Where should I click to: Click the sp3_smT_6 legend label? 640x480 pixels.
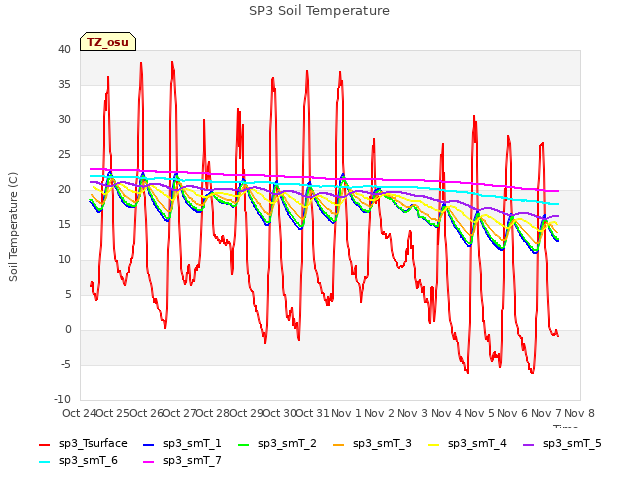pos(88,461)
